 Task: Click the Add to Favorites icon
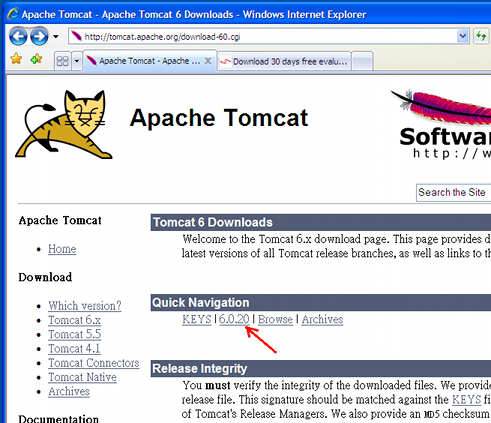click(36, 59)
